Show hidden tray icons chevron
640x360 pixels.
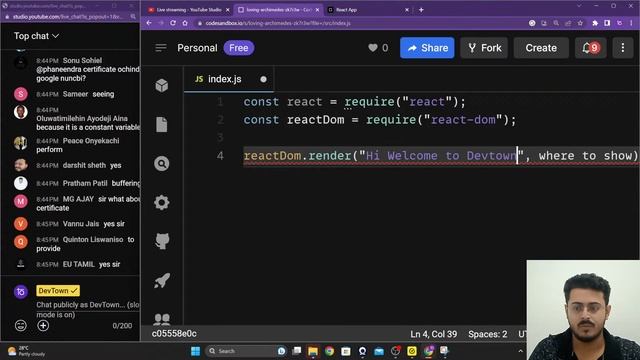[520, 351]
